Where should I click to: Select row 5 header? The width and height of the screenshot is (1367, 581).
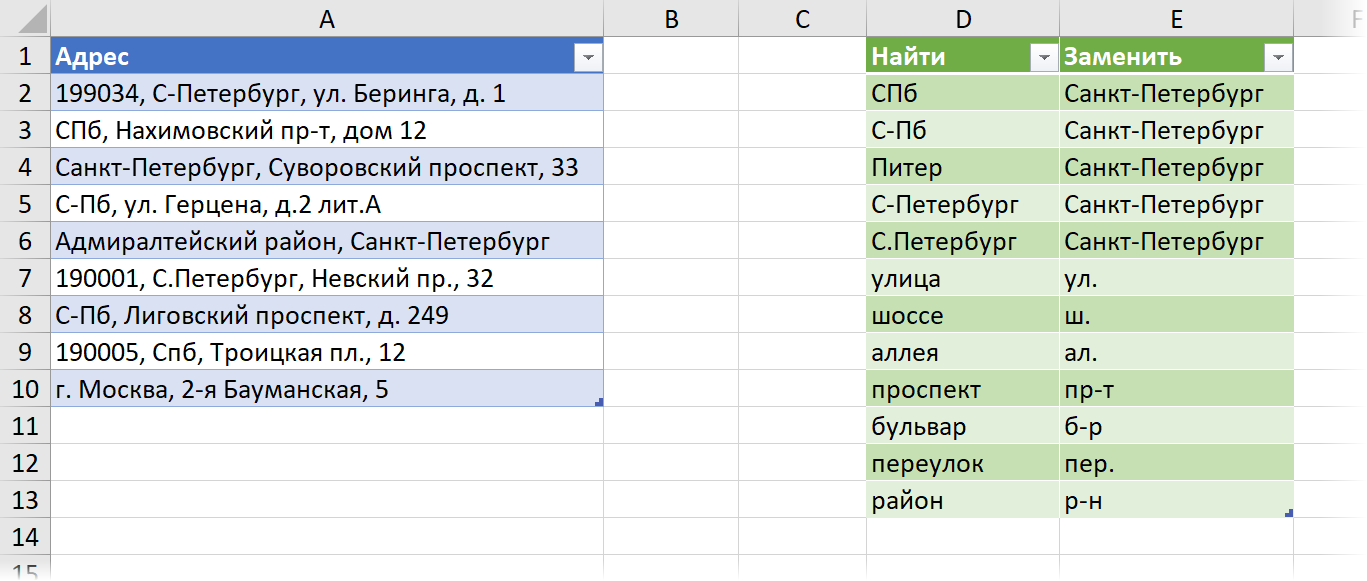coord(25,205)
